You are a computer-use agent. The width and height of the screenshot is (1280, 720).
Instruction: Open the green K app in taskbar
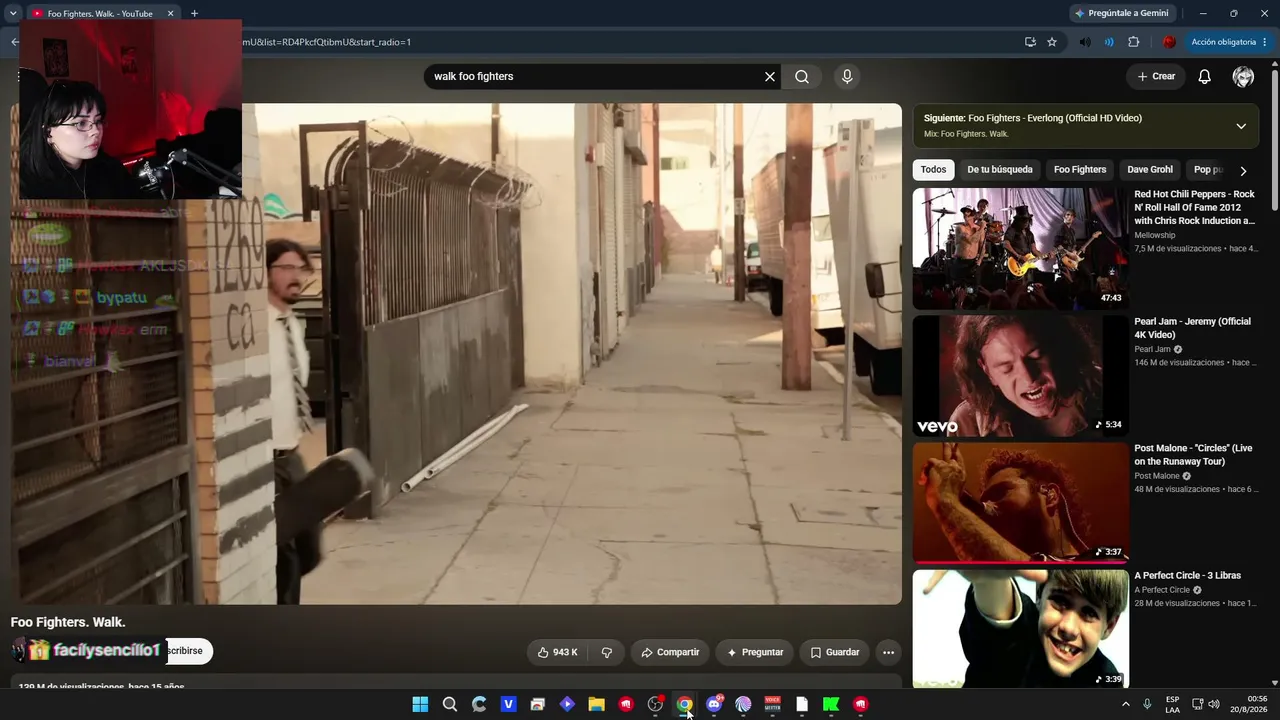(x=831, y=705)
